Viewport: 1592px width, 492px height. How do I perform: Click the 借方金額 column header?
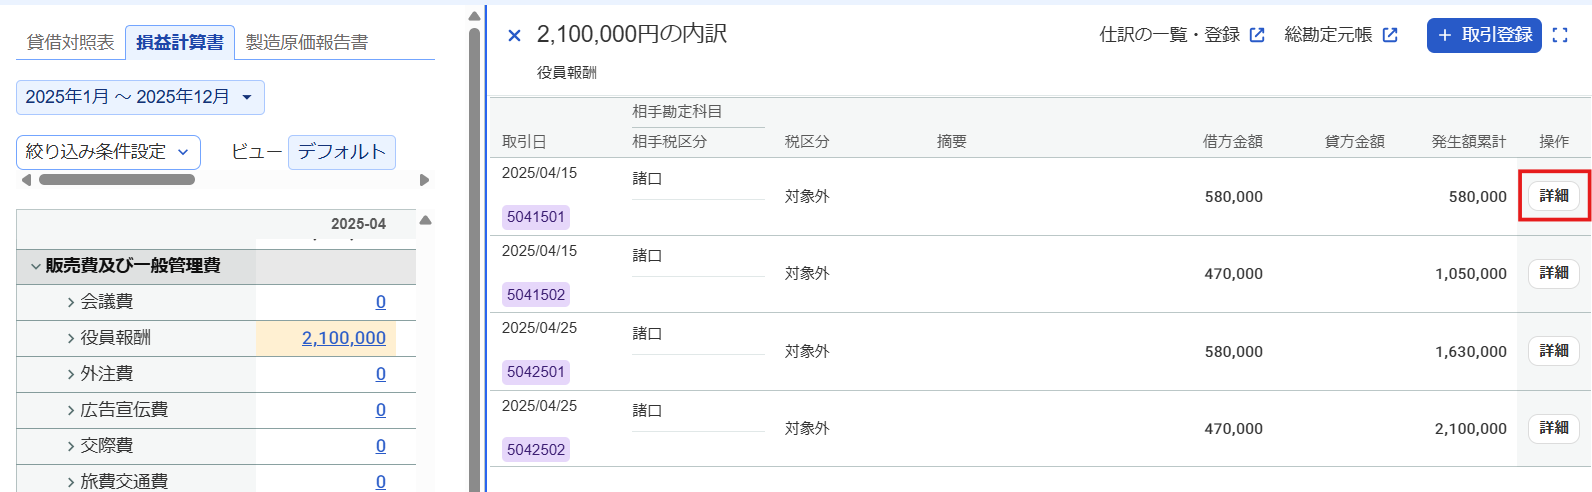coord(1232,142)
